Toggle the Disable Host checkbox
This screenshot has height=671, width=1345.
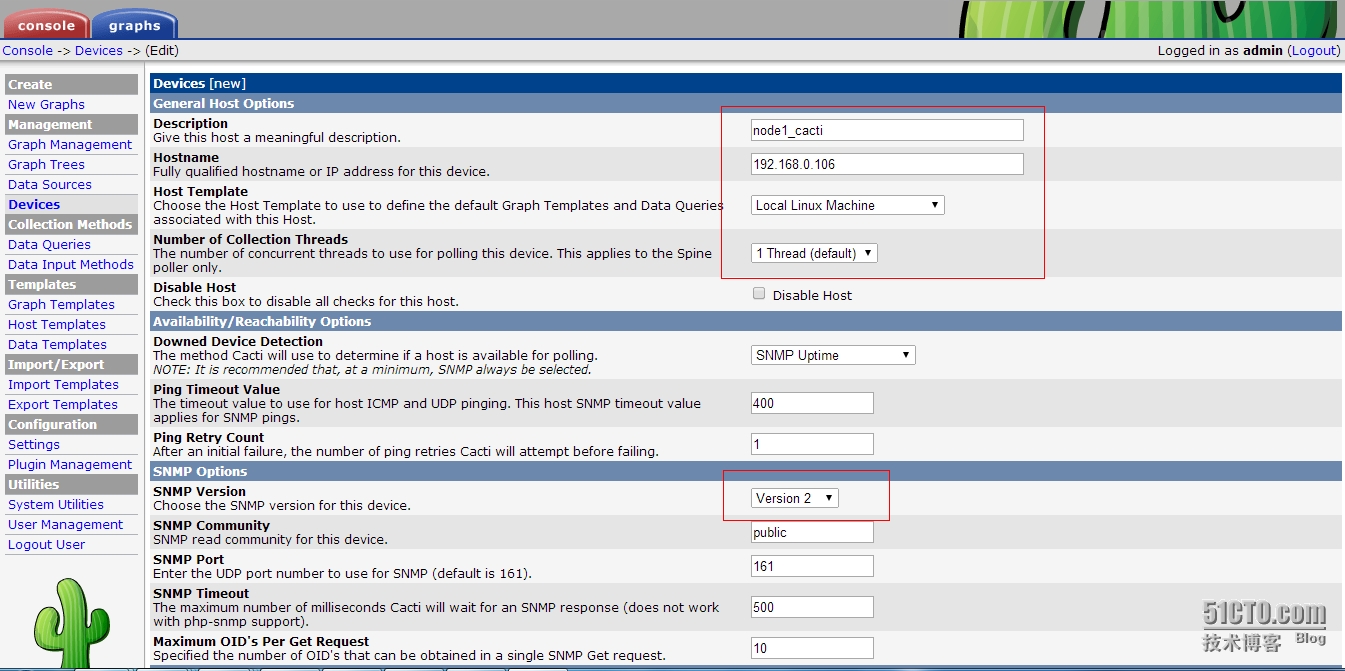pyautogui.click(x=759, y=294)
